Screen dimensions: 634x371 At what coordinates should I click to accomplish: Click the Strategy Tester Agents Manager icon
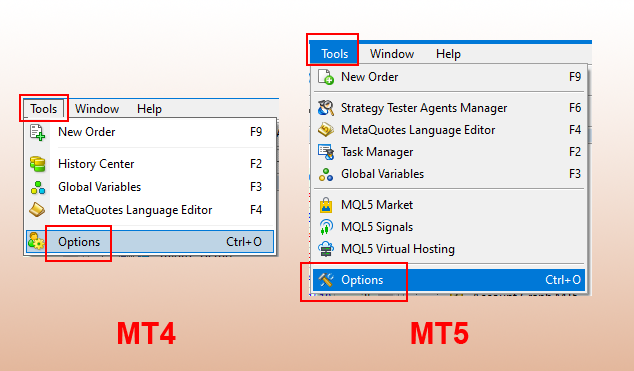click(x=325, y=108)
